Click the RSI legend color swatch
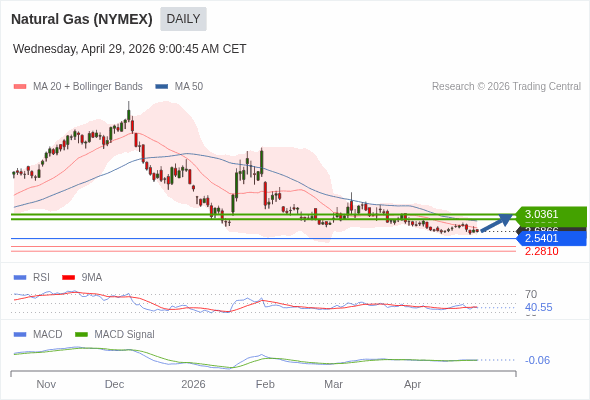 (20, 278)
